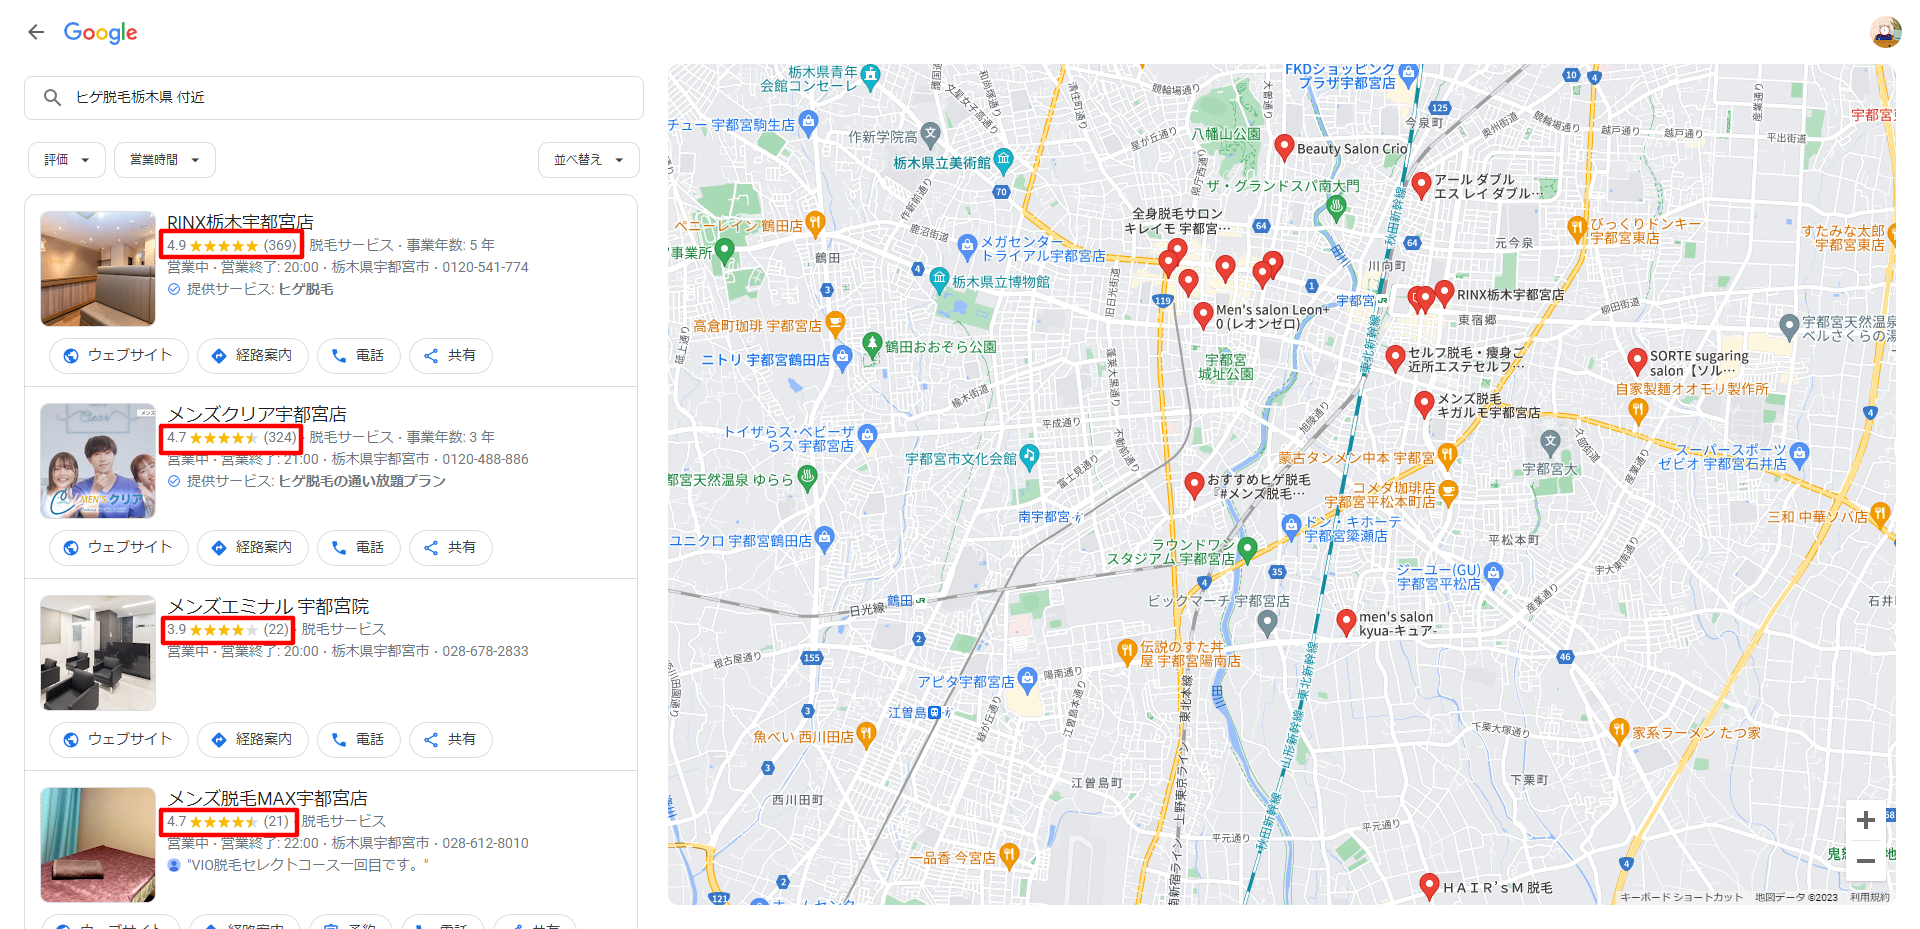Image resolution: width=1920 pixels, height=929 pixels.
Task: Select the HAIR'sM脱毛 map pin
Action: click(1430, 885)
